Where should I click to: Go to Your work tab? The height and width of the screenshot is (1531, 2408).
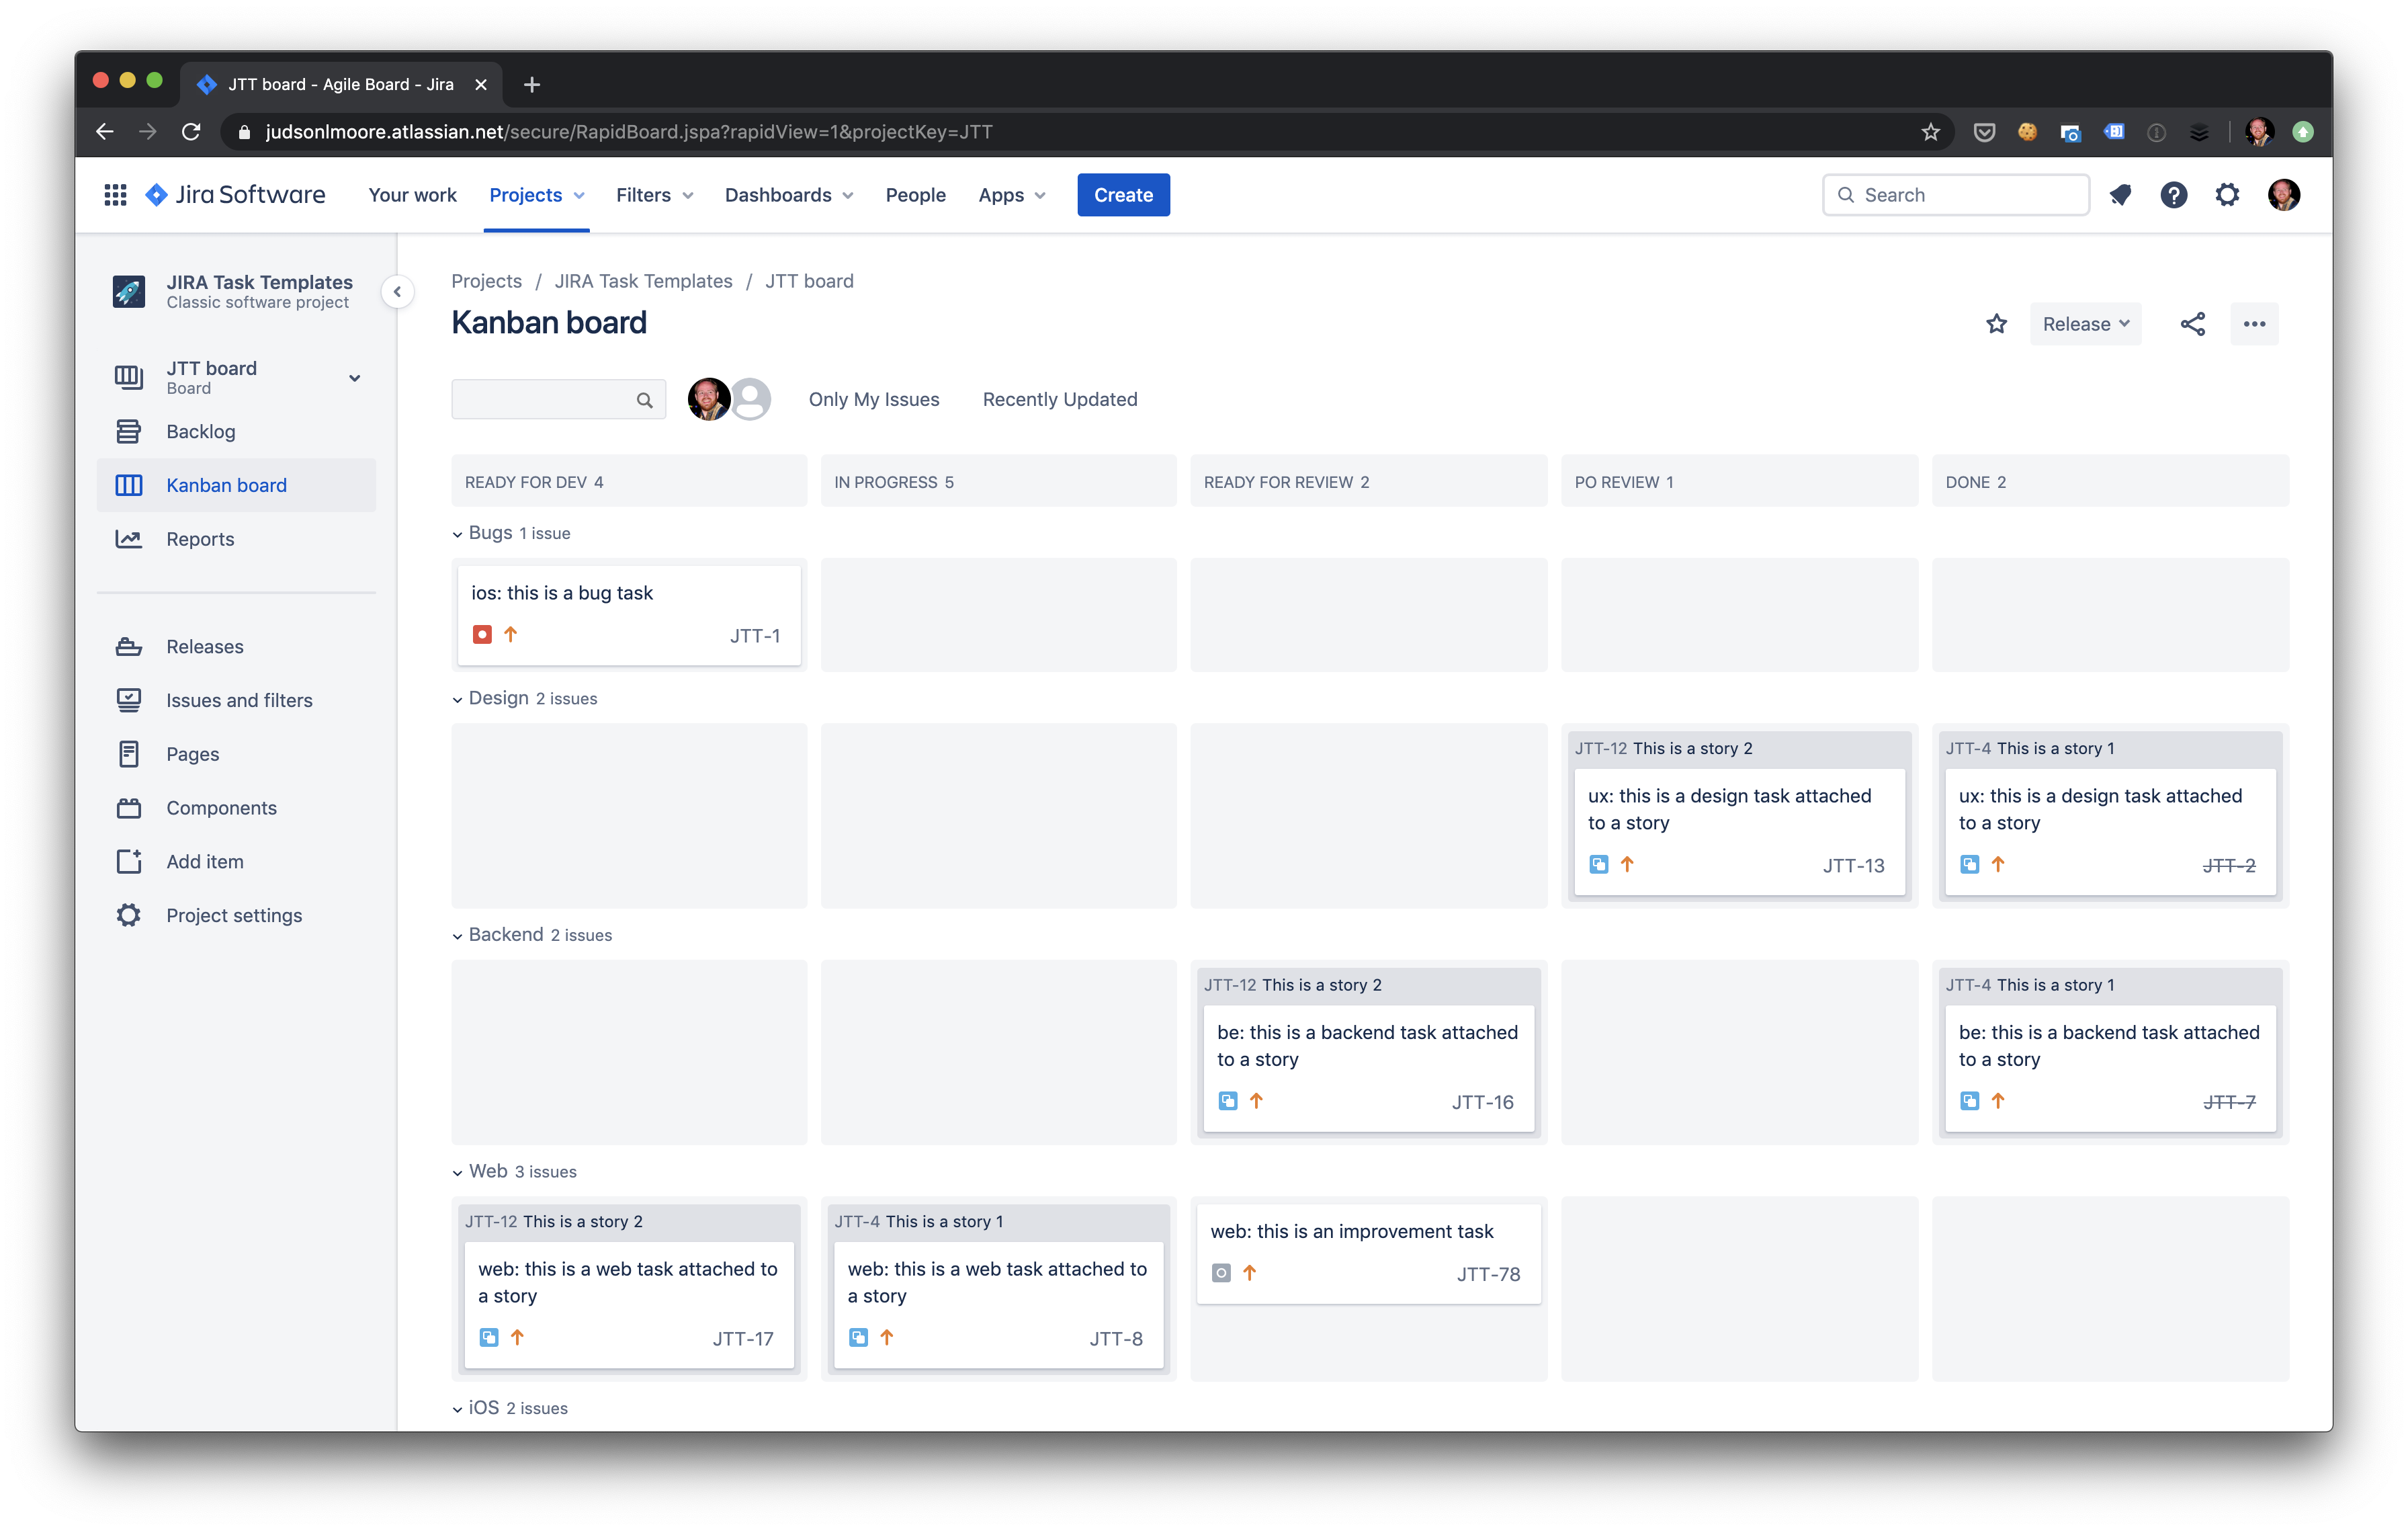pyautogui.click(x=412, y=195)
